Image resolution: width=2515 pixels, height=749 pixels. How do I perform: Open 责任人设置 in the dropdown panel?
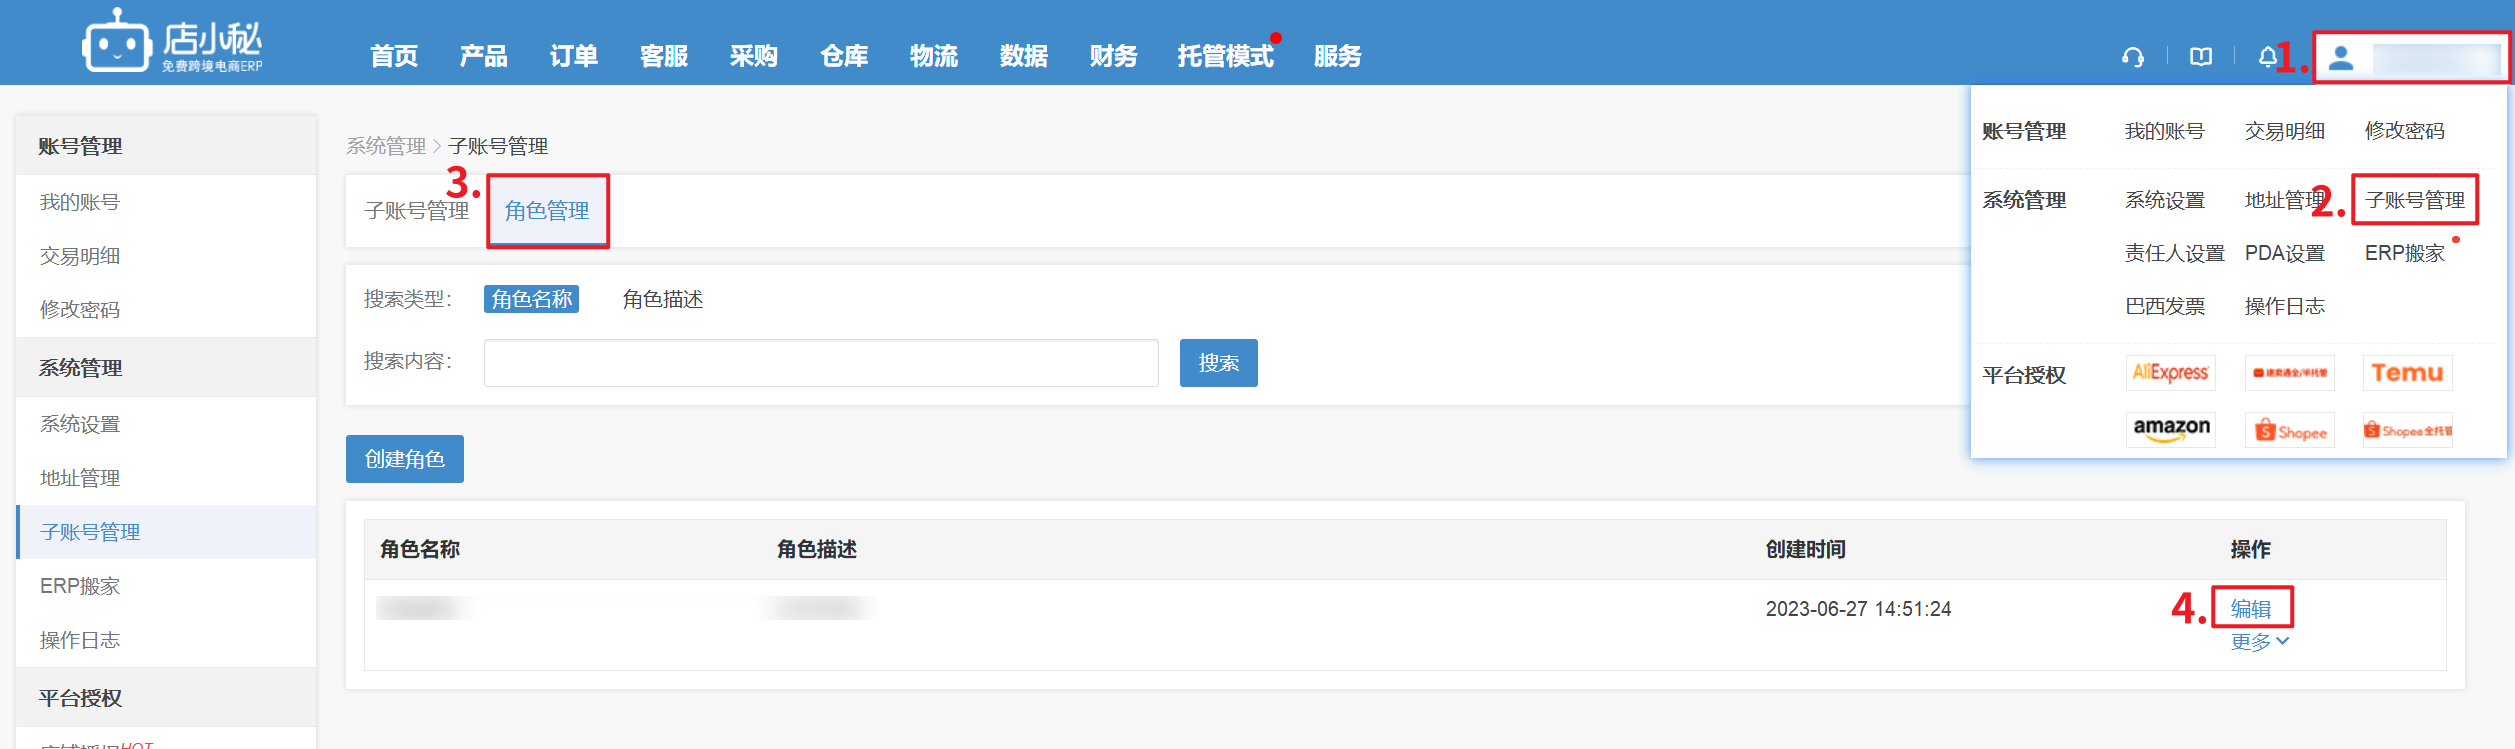click(x=2175, y=253)
